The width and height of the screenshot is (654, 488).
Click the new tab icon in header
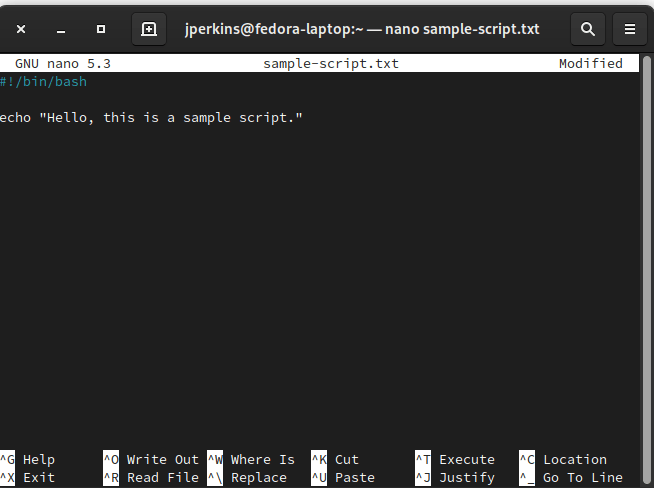tap(149, 29)
